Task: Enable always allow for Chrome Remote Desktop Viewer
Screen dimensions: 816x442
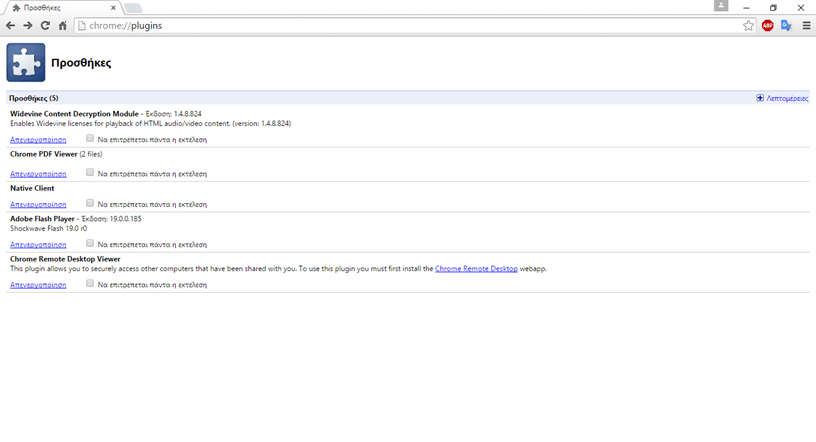Action: point(90,283)
